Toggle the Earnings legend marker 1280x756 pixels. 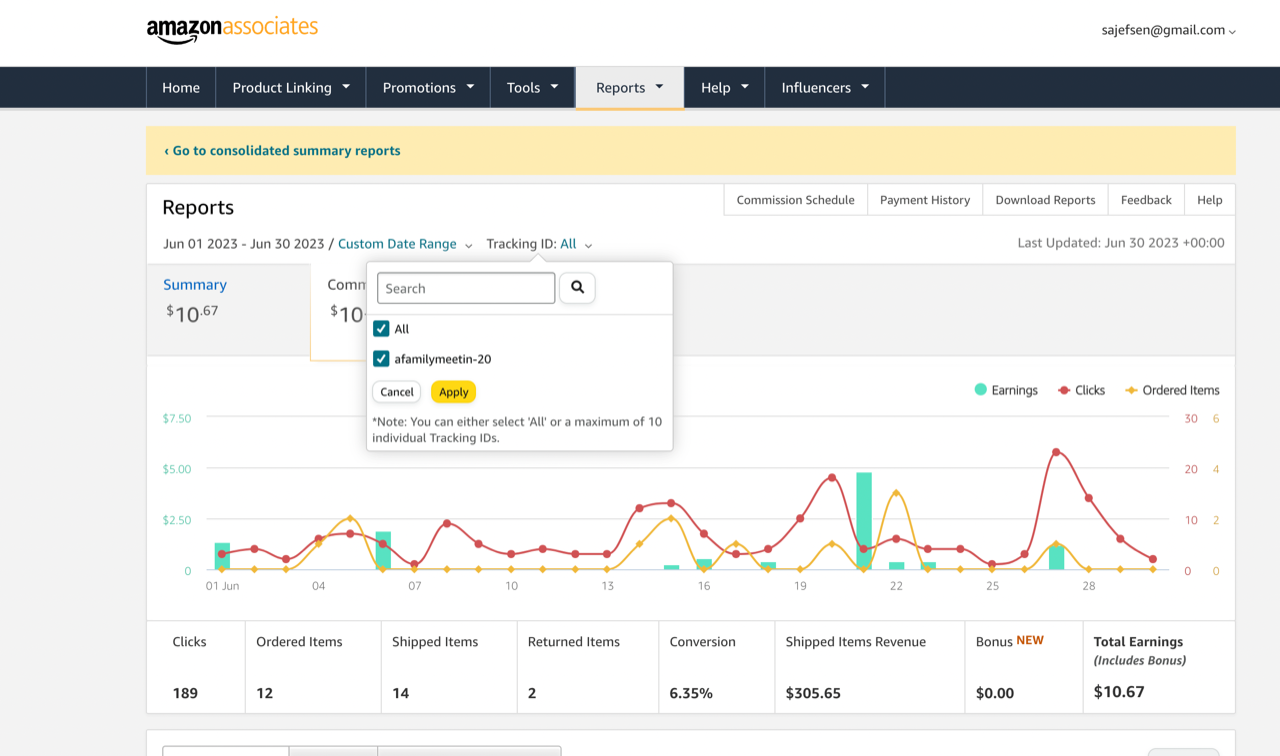point(981,390)
